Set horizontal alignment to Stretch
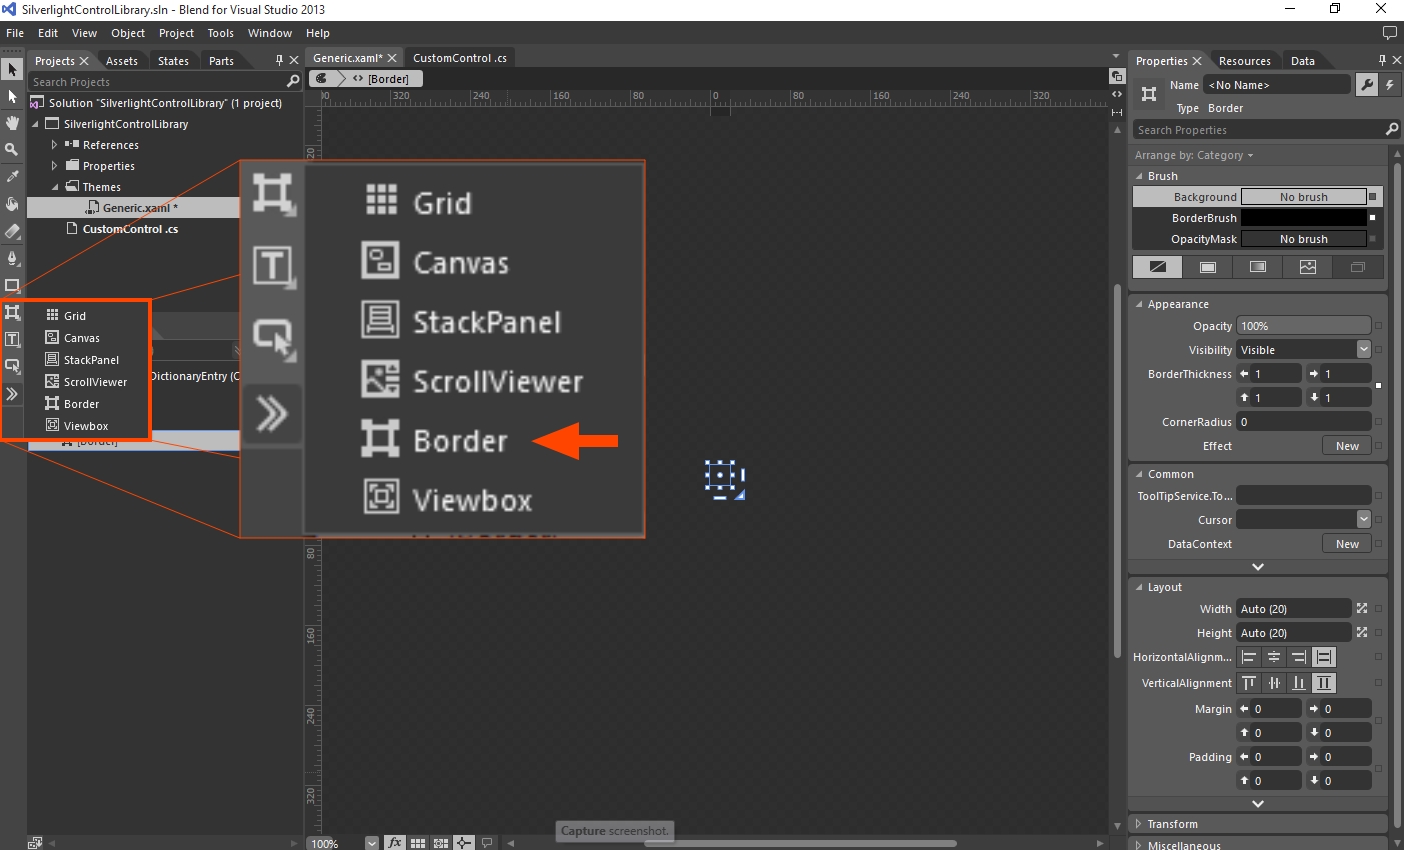Viewport: 1404px width, 850px height. pyautogui.click(x=1324, y=657)
